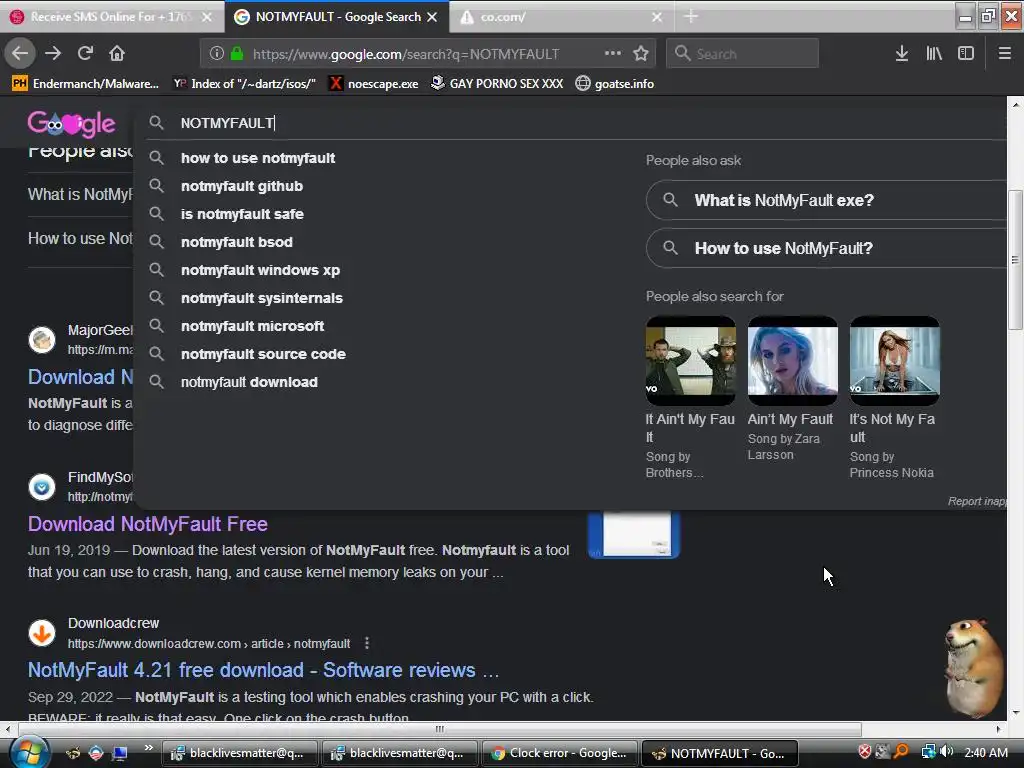
Task: Open Downloadcrew result options three-dot menu
Action: click(x=367, y=643)
